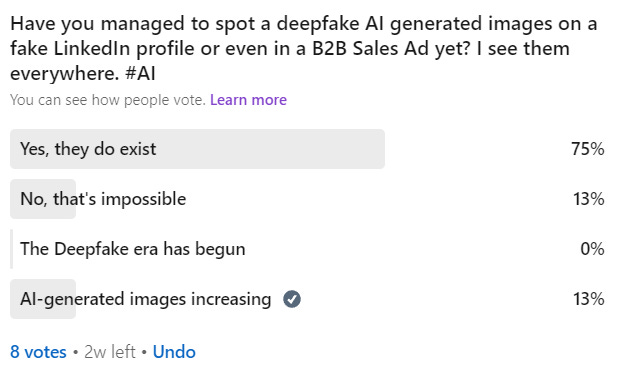The height and width of the screenshot is (366, 621).
Task: View voters via the 8 votes link
Action: [x=38, y=352]
